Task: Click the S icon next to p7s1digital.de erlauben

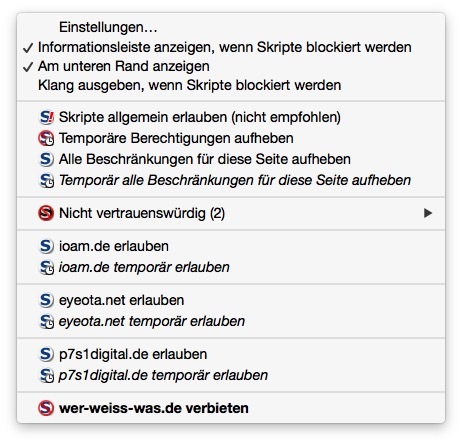Action: pyautogui.click(x=46, y=354)
